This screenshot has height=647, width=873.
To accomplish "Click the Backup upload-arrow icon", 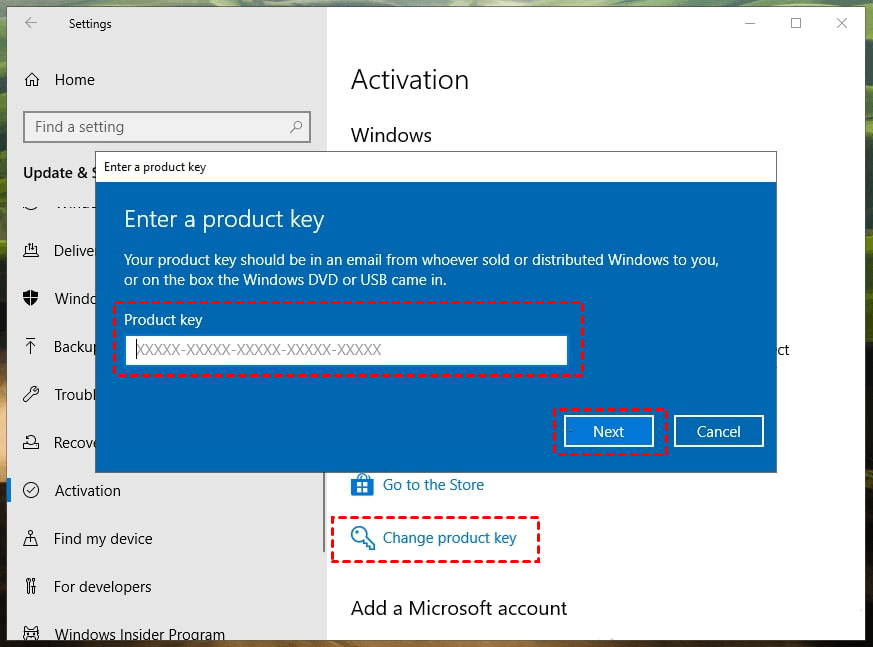I will point(32,347).
